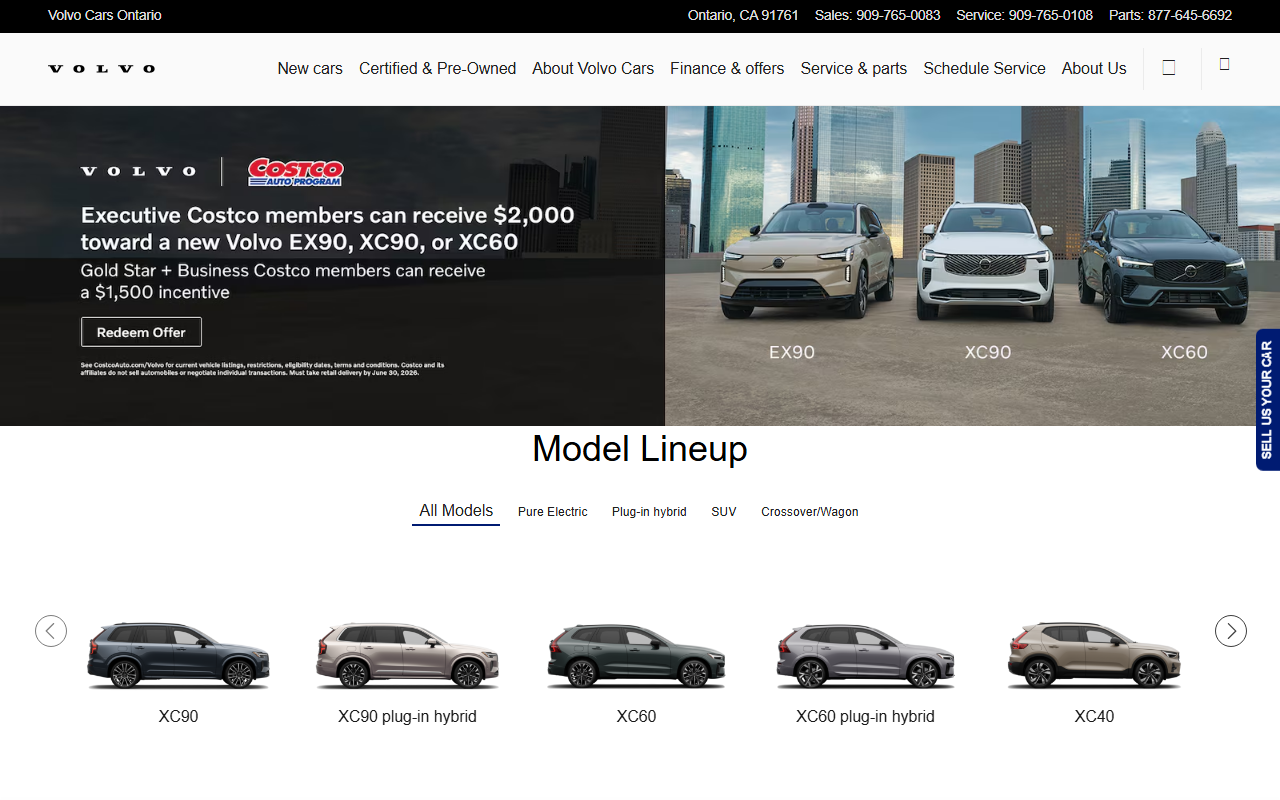Click the XC60 plug-in hybrid label
The height and width of the screenshot is (800, 1280).
(x=865, y=716)
